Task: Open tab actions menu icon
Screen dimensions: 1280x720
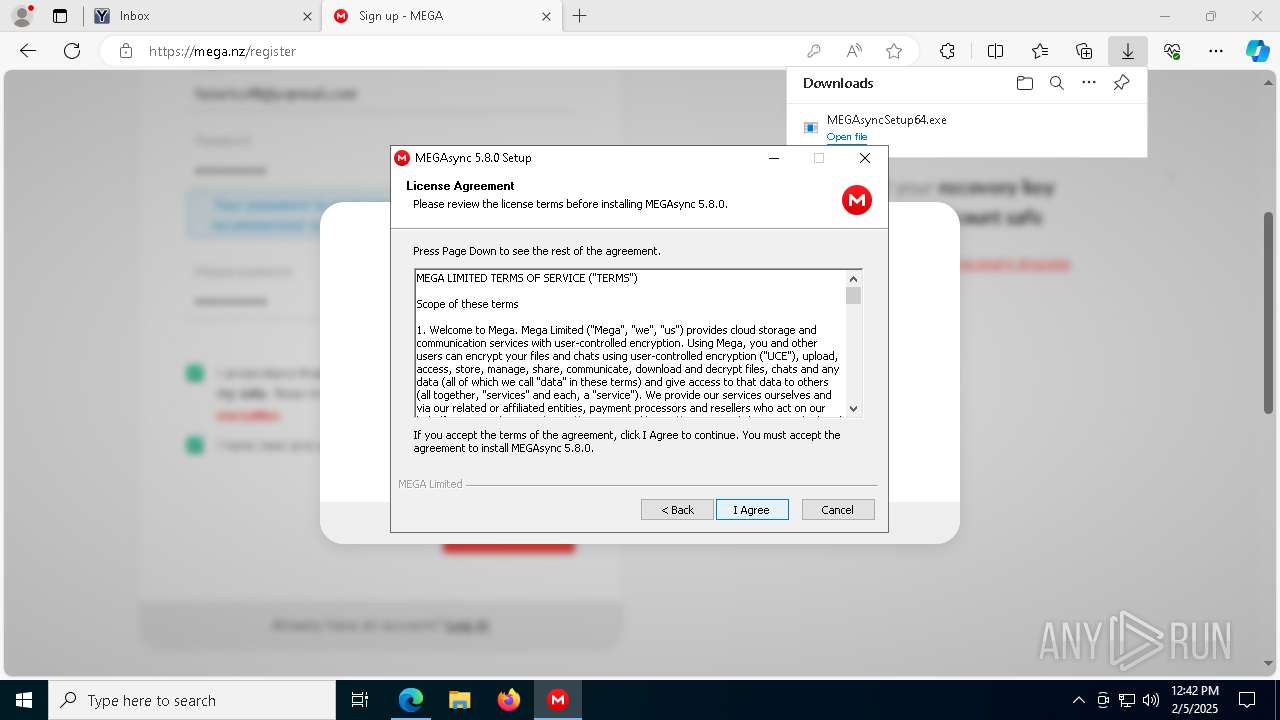Action: tap(60, 16)
